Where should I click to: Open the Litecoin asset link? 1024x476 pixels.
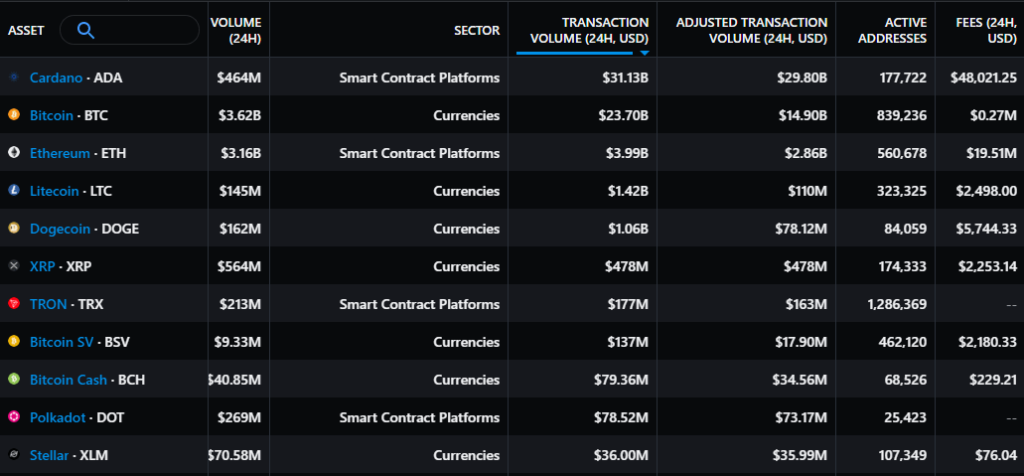(x=54, y=191)
